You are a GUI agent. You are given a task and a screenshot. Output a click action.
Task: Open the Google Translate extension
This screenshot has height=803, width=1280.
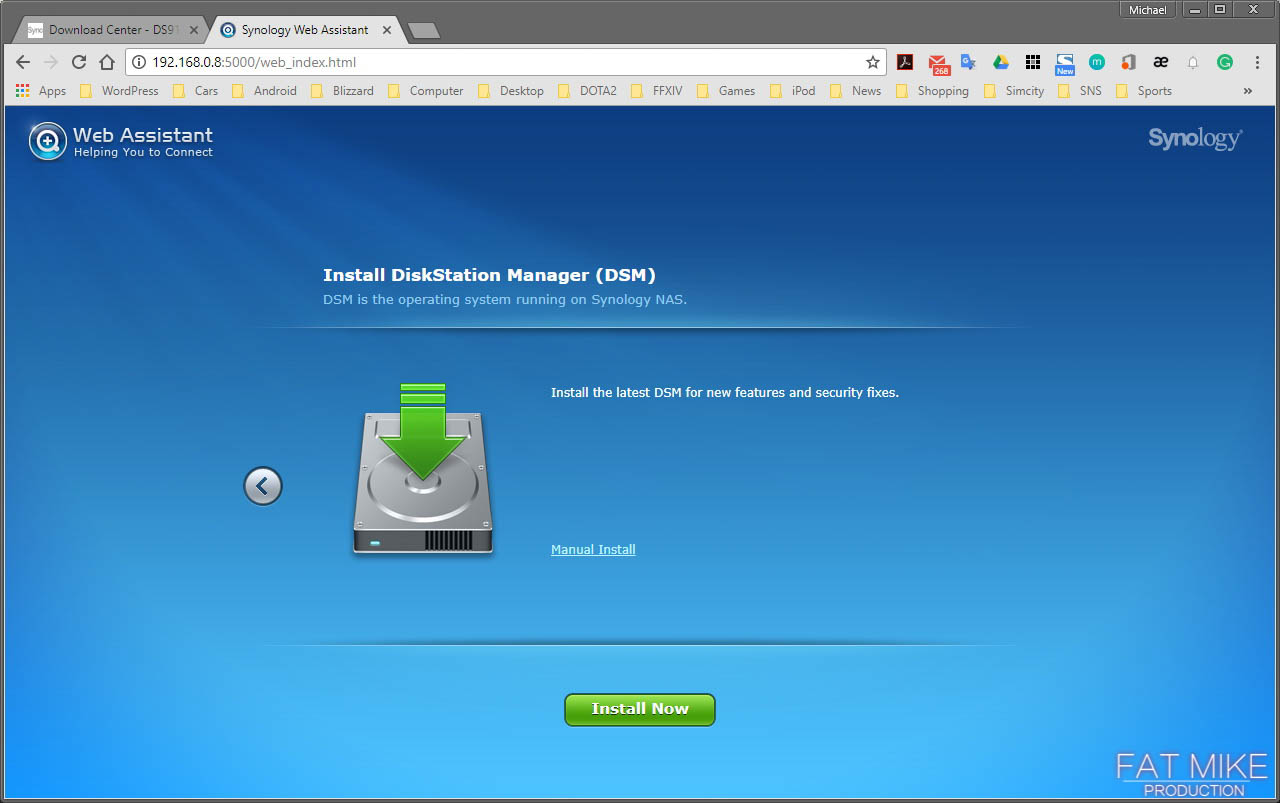click(968, 62)
